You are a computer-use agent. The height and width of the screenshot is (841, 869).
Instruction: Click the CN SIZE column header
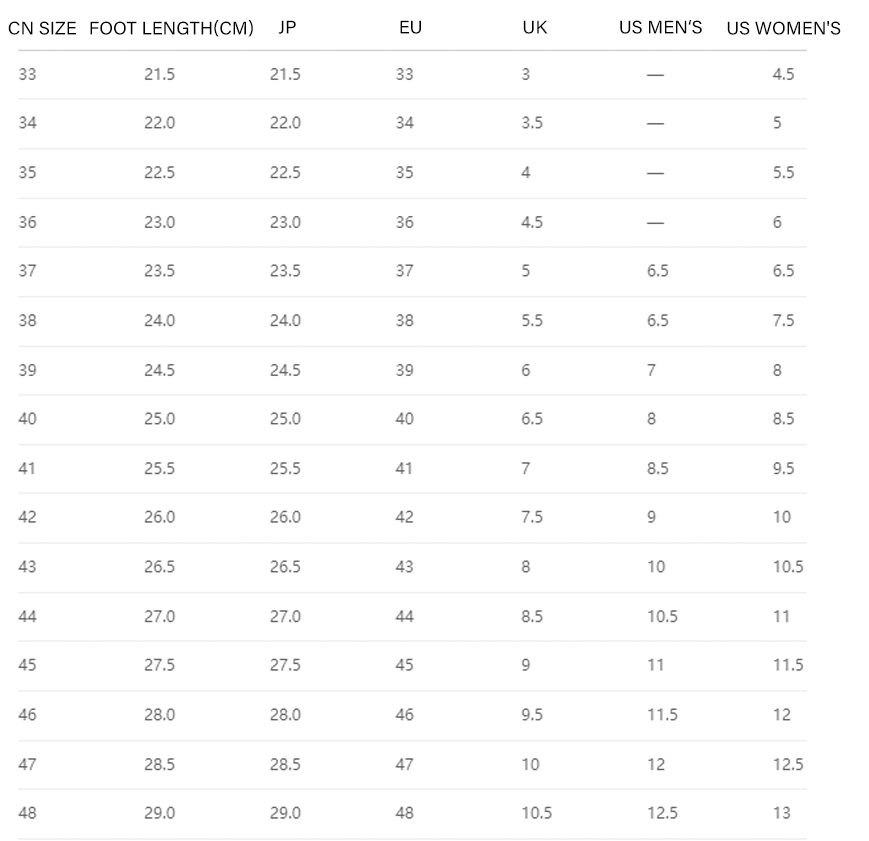tap(42, 28)
